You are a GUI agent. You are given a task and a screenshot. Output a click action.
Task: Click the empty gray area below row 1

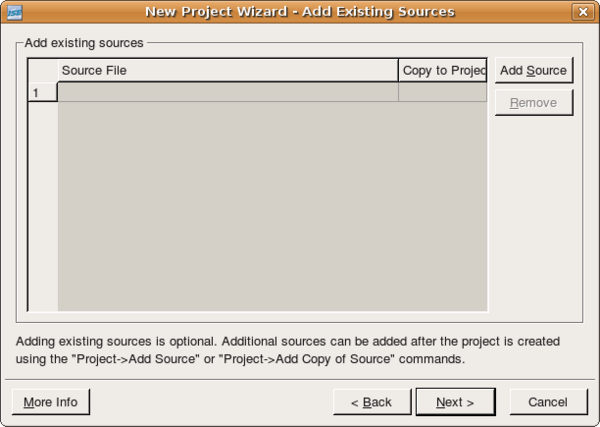(x=272, y=207)
